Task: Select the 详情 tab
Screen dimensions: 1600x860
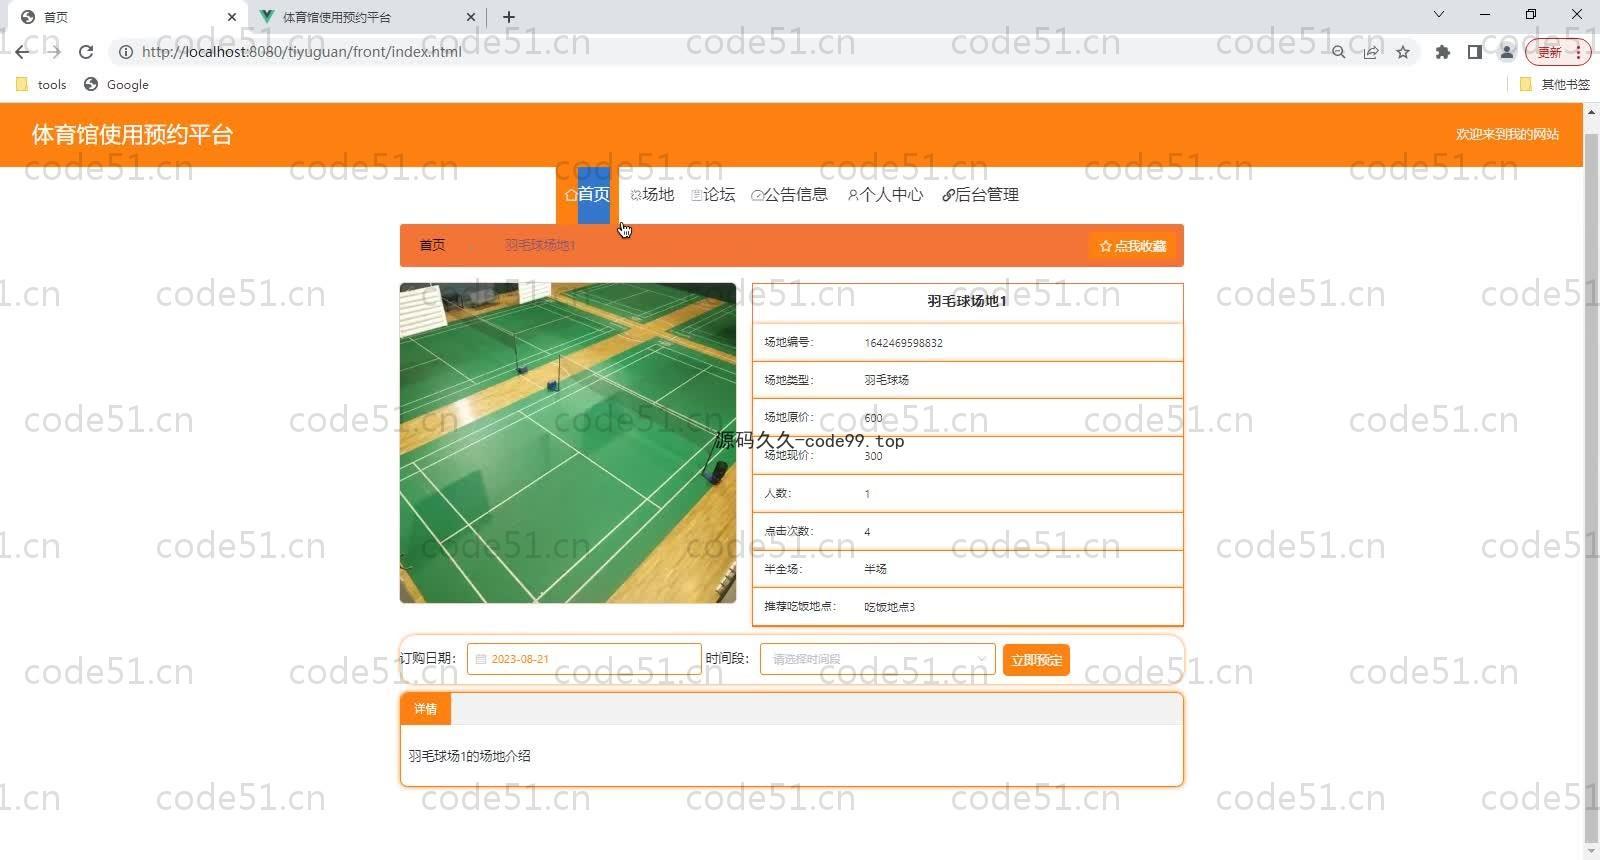Action: [x=425, y=709]
